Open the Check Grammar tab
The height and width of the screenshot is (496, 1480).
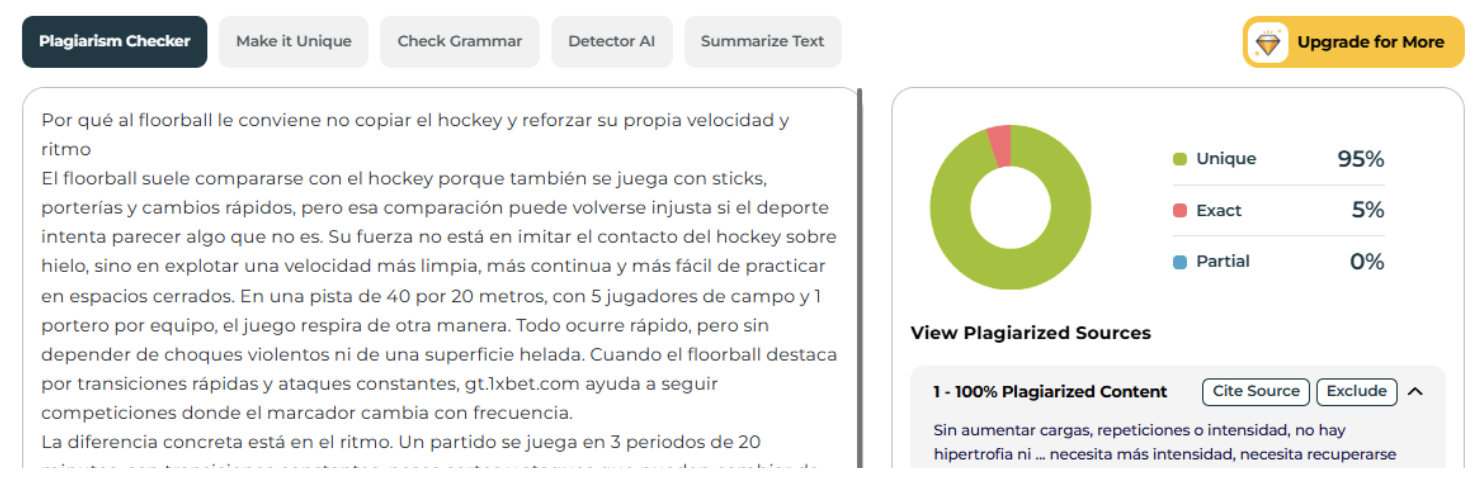460,42
